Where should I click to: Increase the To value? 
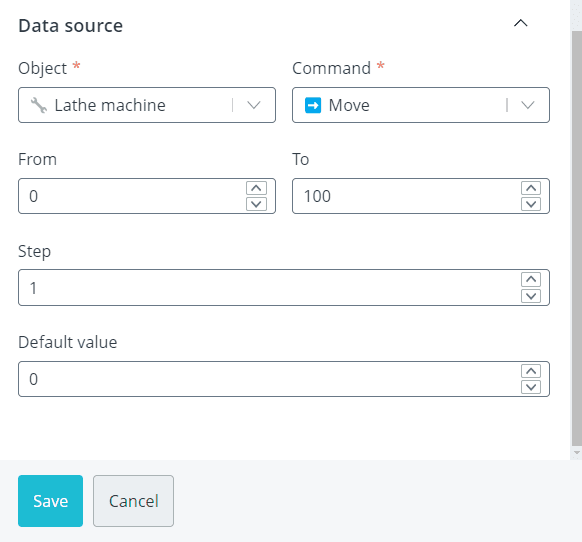[x=531, y=188]
